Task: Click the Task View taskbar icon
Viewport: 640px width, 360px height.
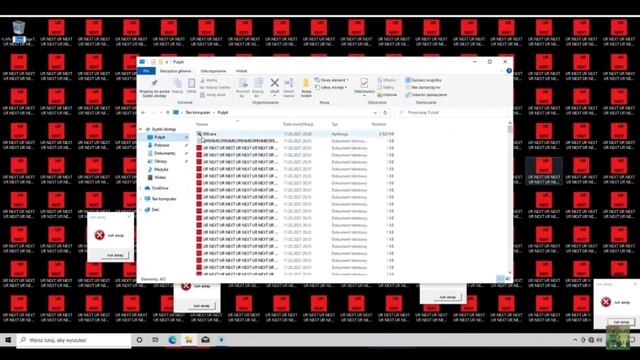Action: pos(156,340)
